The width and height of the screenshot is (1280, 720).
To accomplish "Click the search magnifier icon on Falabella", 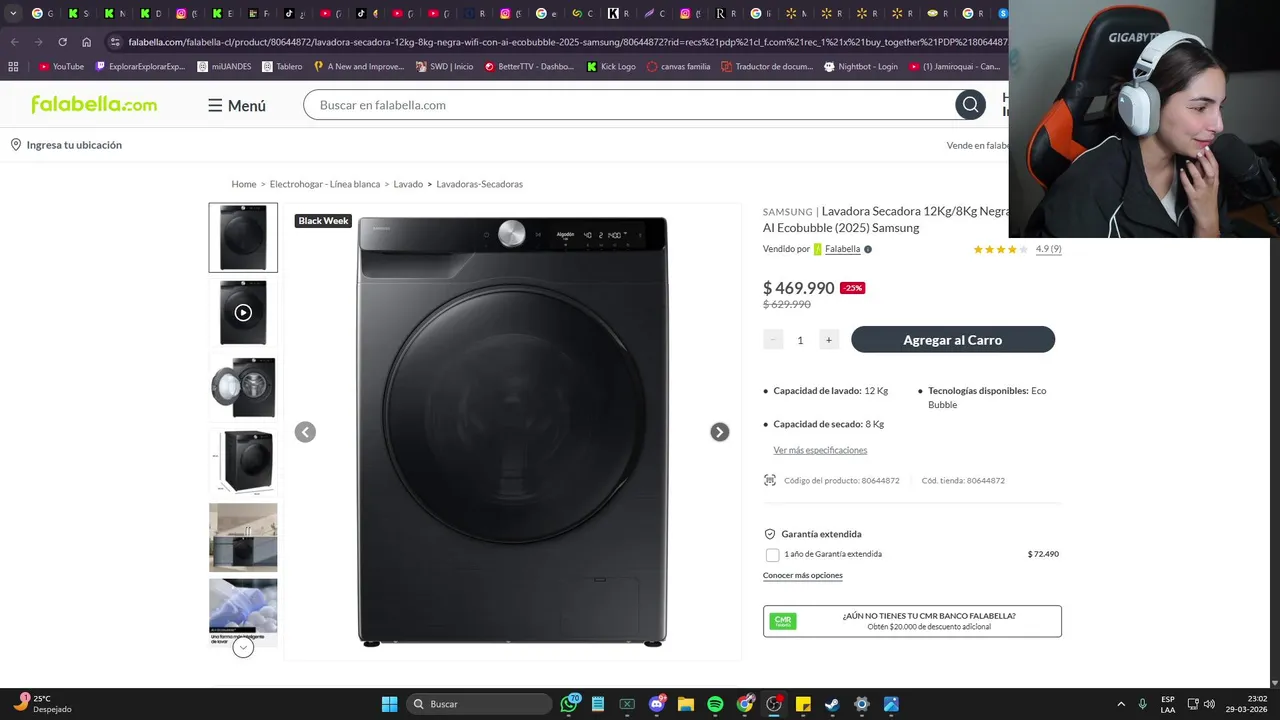I will (970, 105).
